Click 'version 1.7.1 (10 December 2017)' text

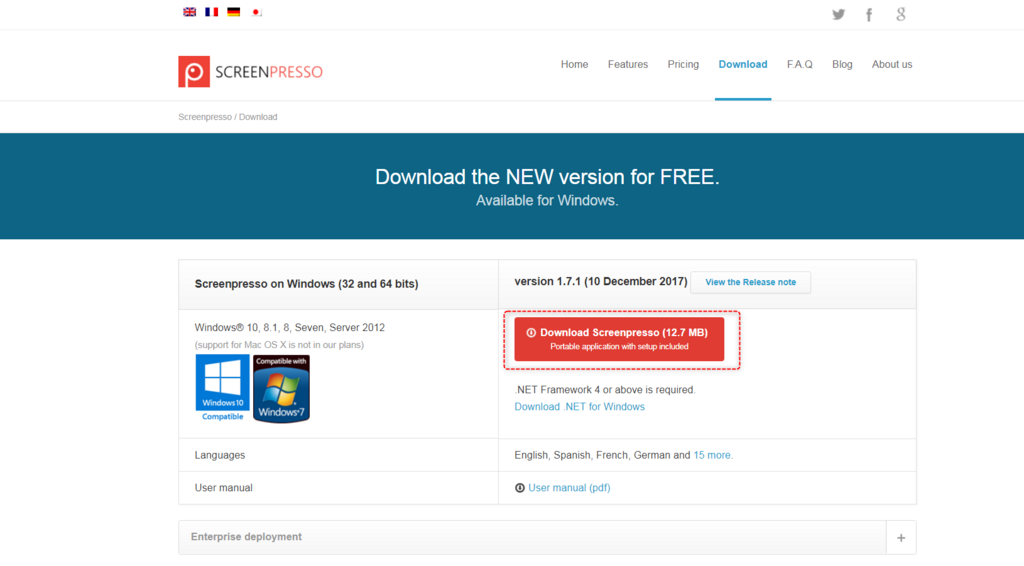[601, 281]
